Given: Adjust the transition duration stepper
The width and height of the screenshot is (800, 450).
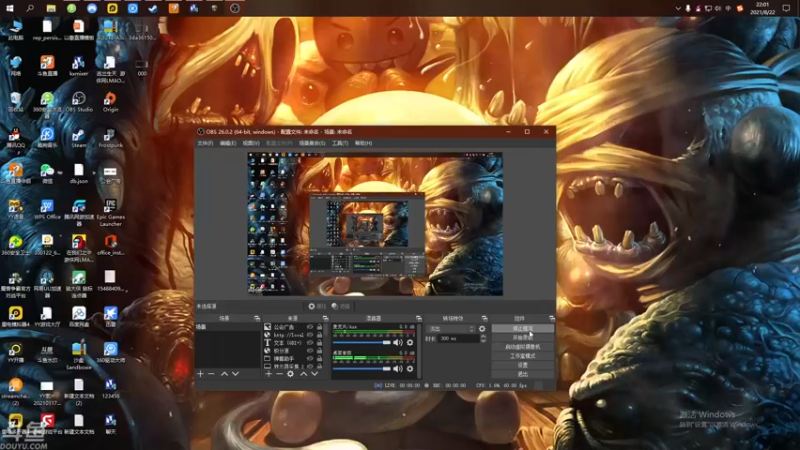Looking at the screenshot, I should click(x=483, y=338).
